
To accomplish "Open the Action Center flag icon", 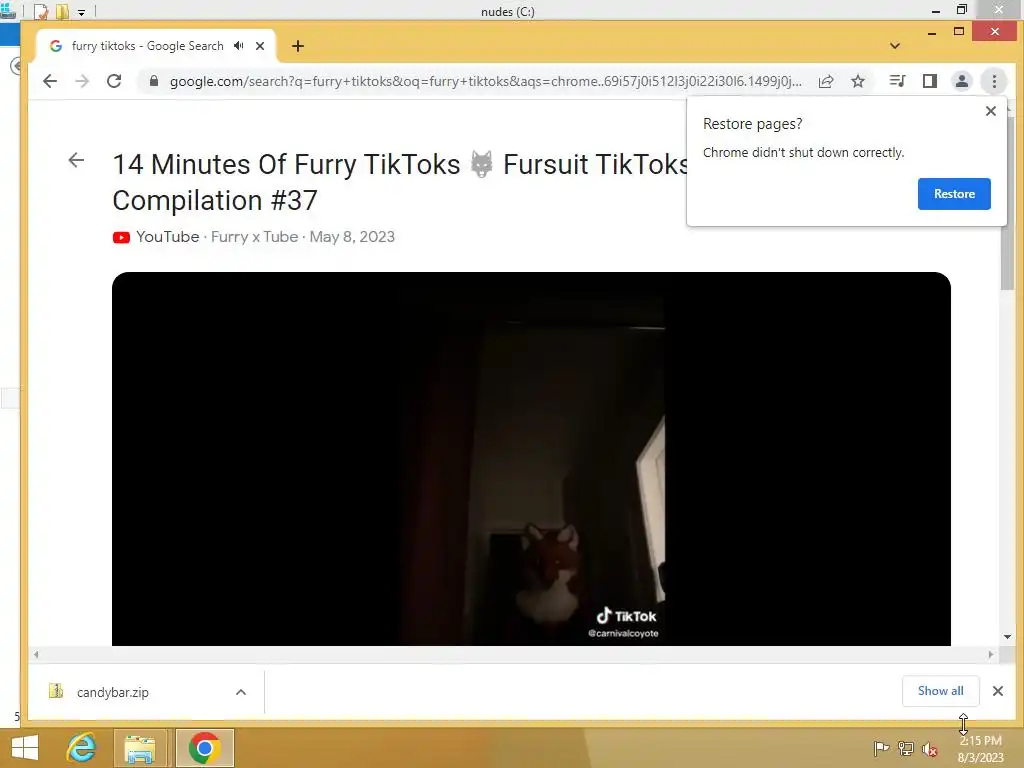I will 881,748.
